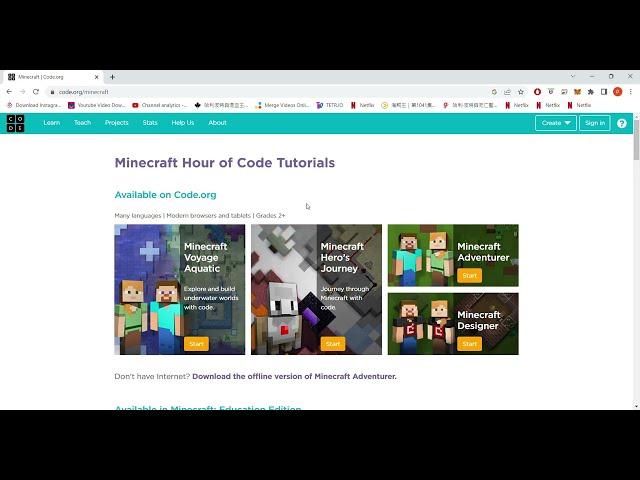Open the Extensions puzzle-piece menu
This screenshot has height=480, width=640.
tap(591, 92)
